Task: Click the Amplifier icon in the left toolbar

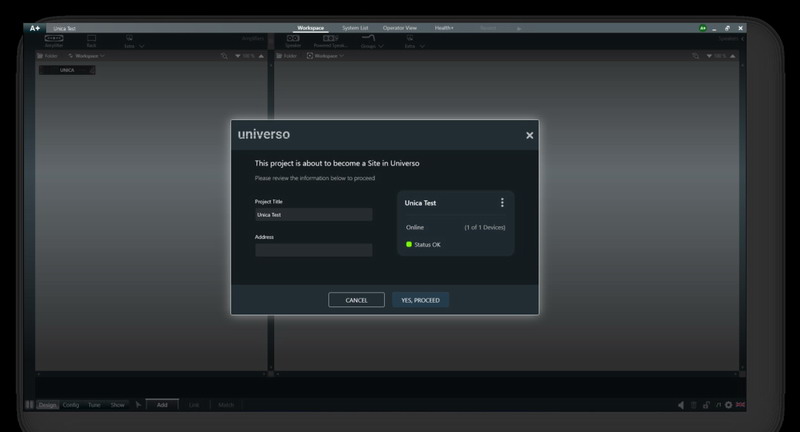Action: click(54, 41)
